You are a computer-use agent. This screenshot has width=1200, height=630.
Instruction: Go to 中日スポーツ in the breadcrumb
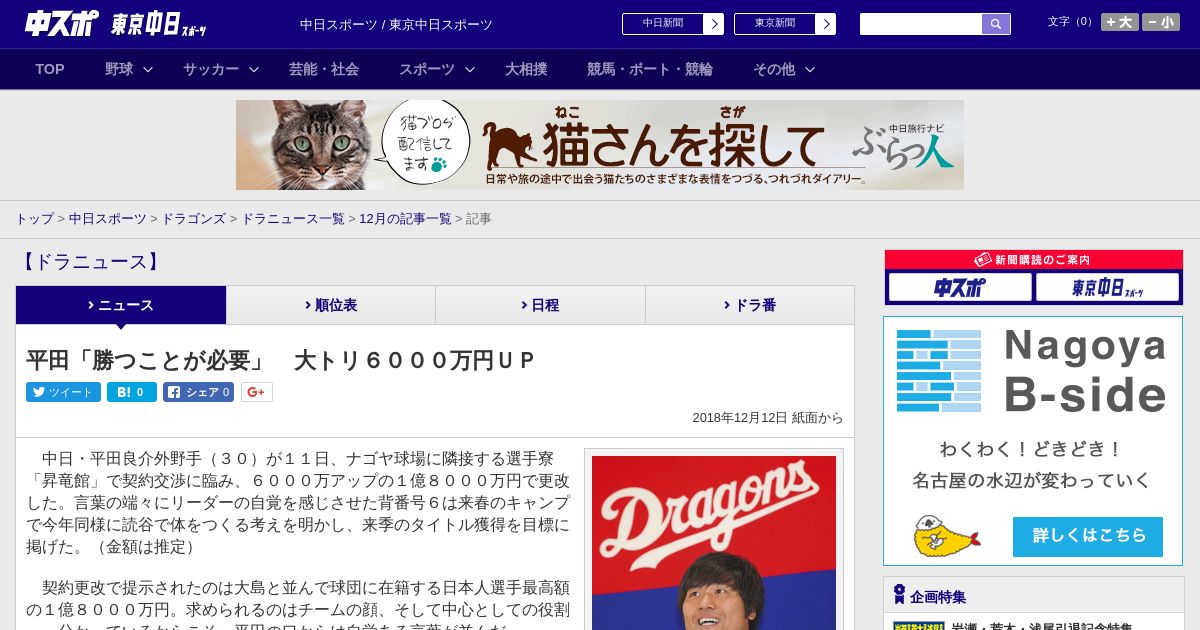pos(107,218)
